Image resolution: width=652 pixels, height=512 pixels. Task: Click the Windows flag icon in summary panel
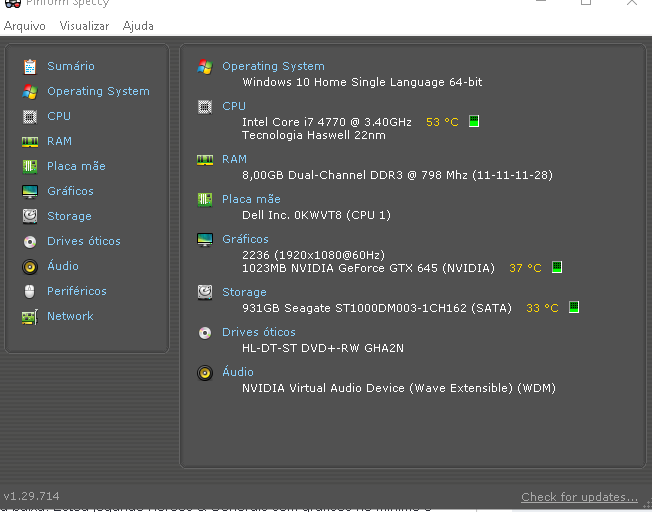pyautogui.click(x=205, y=67)
